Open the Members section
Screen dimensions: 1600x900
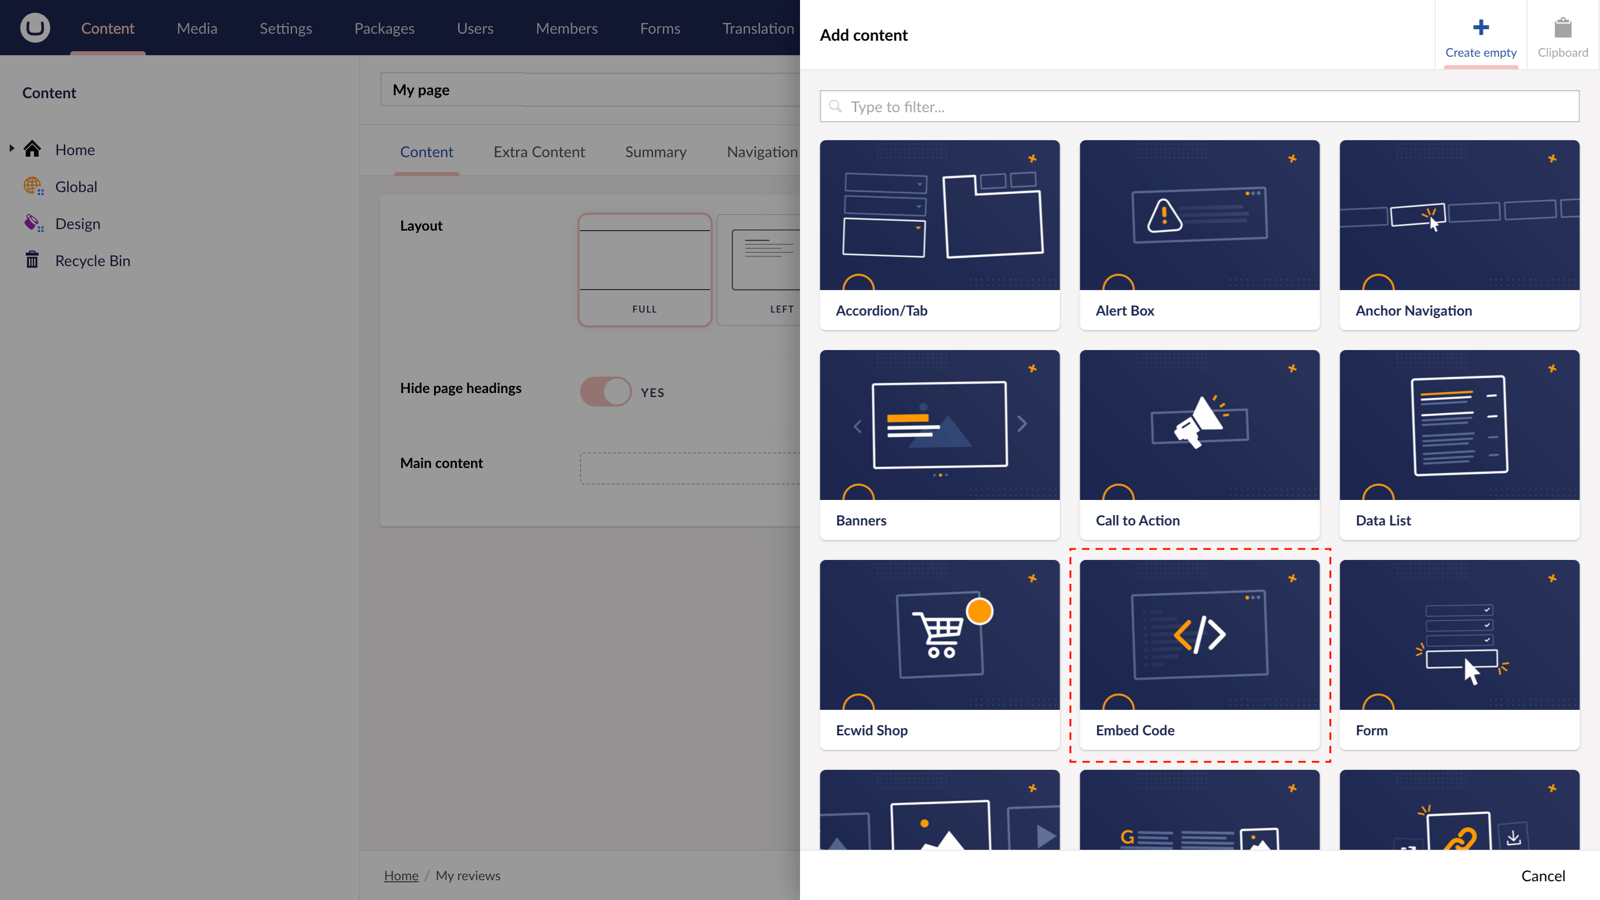[567, 28]
